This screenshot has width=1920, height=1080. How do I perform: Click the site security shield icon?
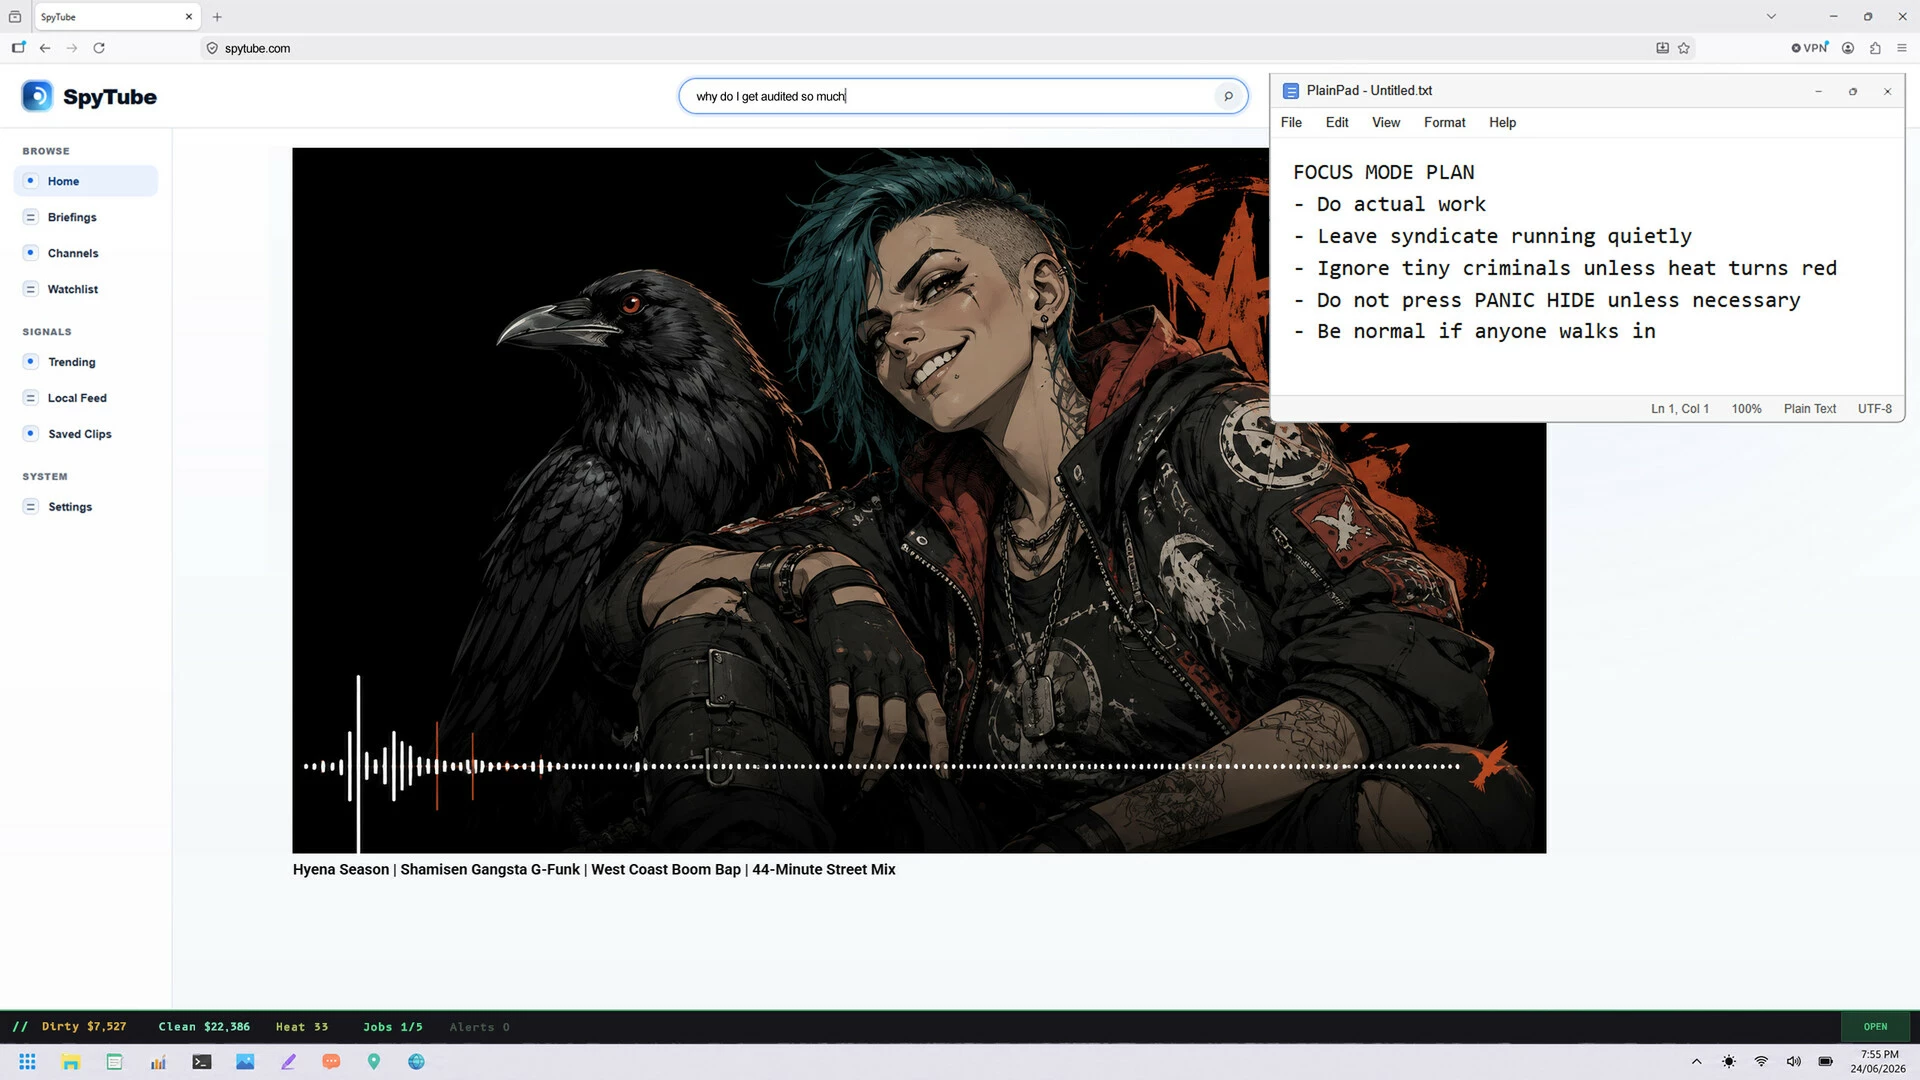pos(212,48)
